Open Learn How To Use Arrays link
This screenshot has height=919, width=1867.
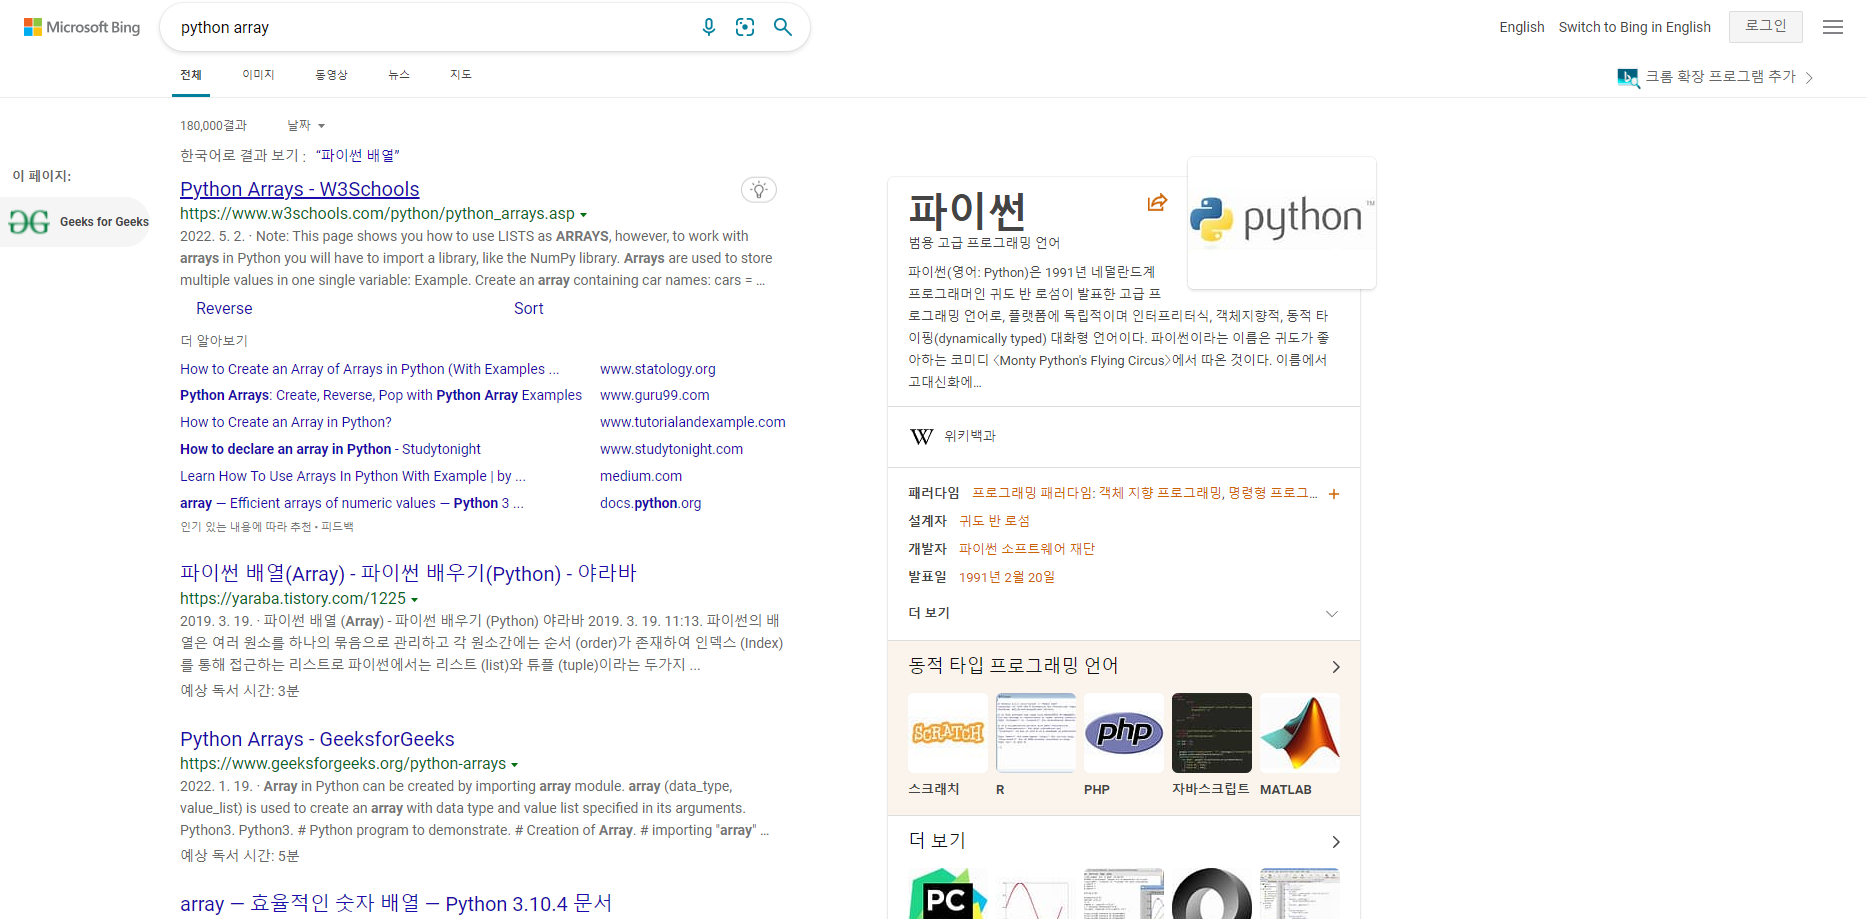click(x=352, y=476)
